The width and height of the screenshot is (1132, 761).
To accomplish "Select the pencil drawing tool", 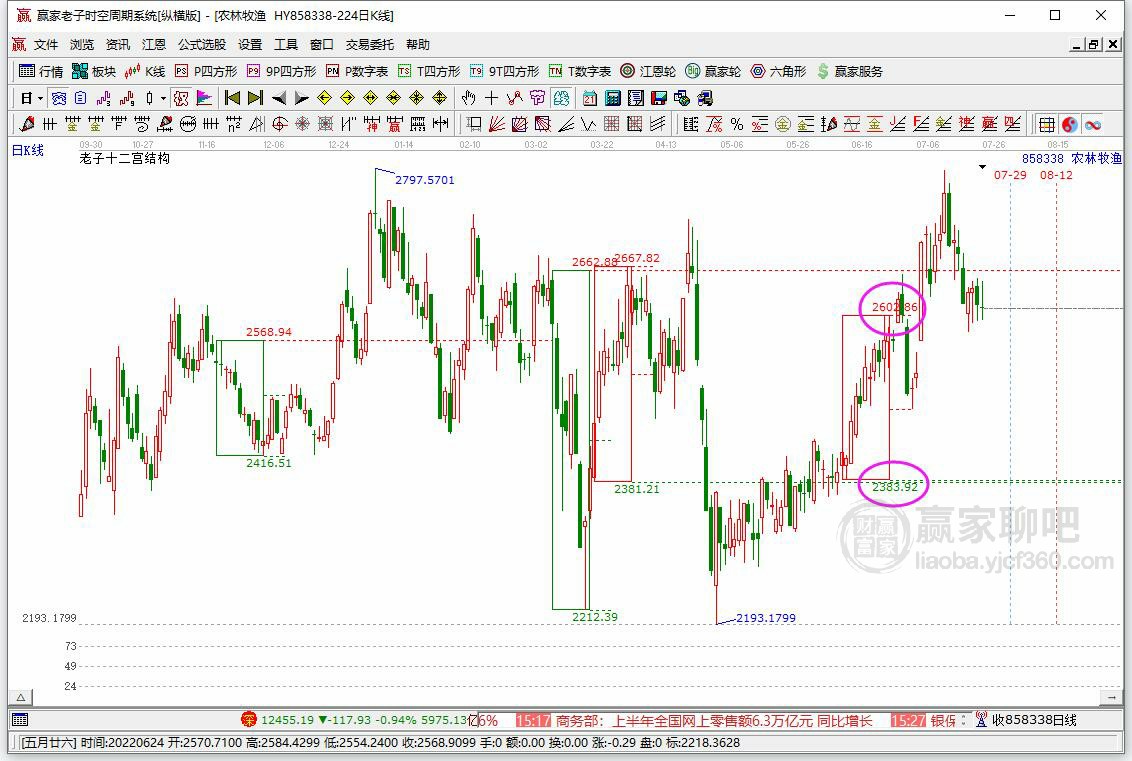I will click(x=27, y=124).
